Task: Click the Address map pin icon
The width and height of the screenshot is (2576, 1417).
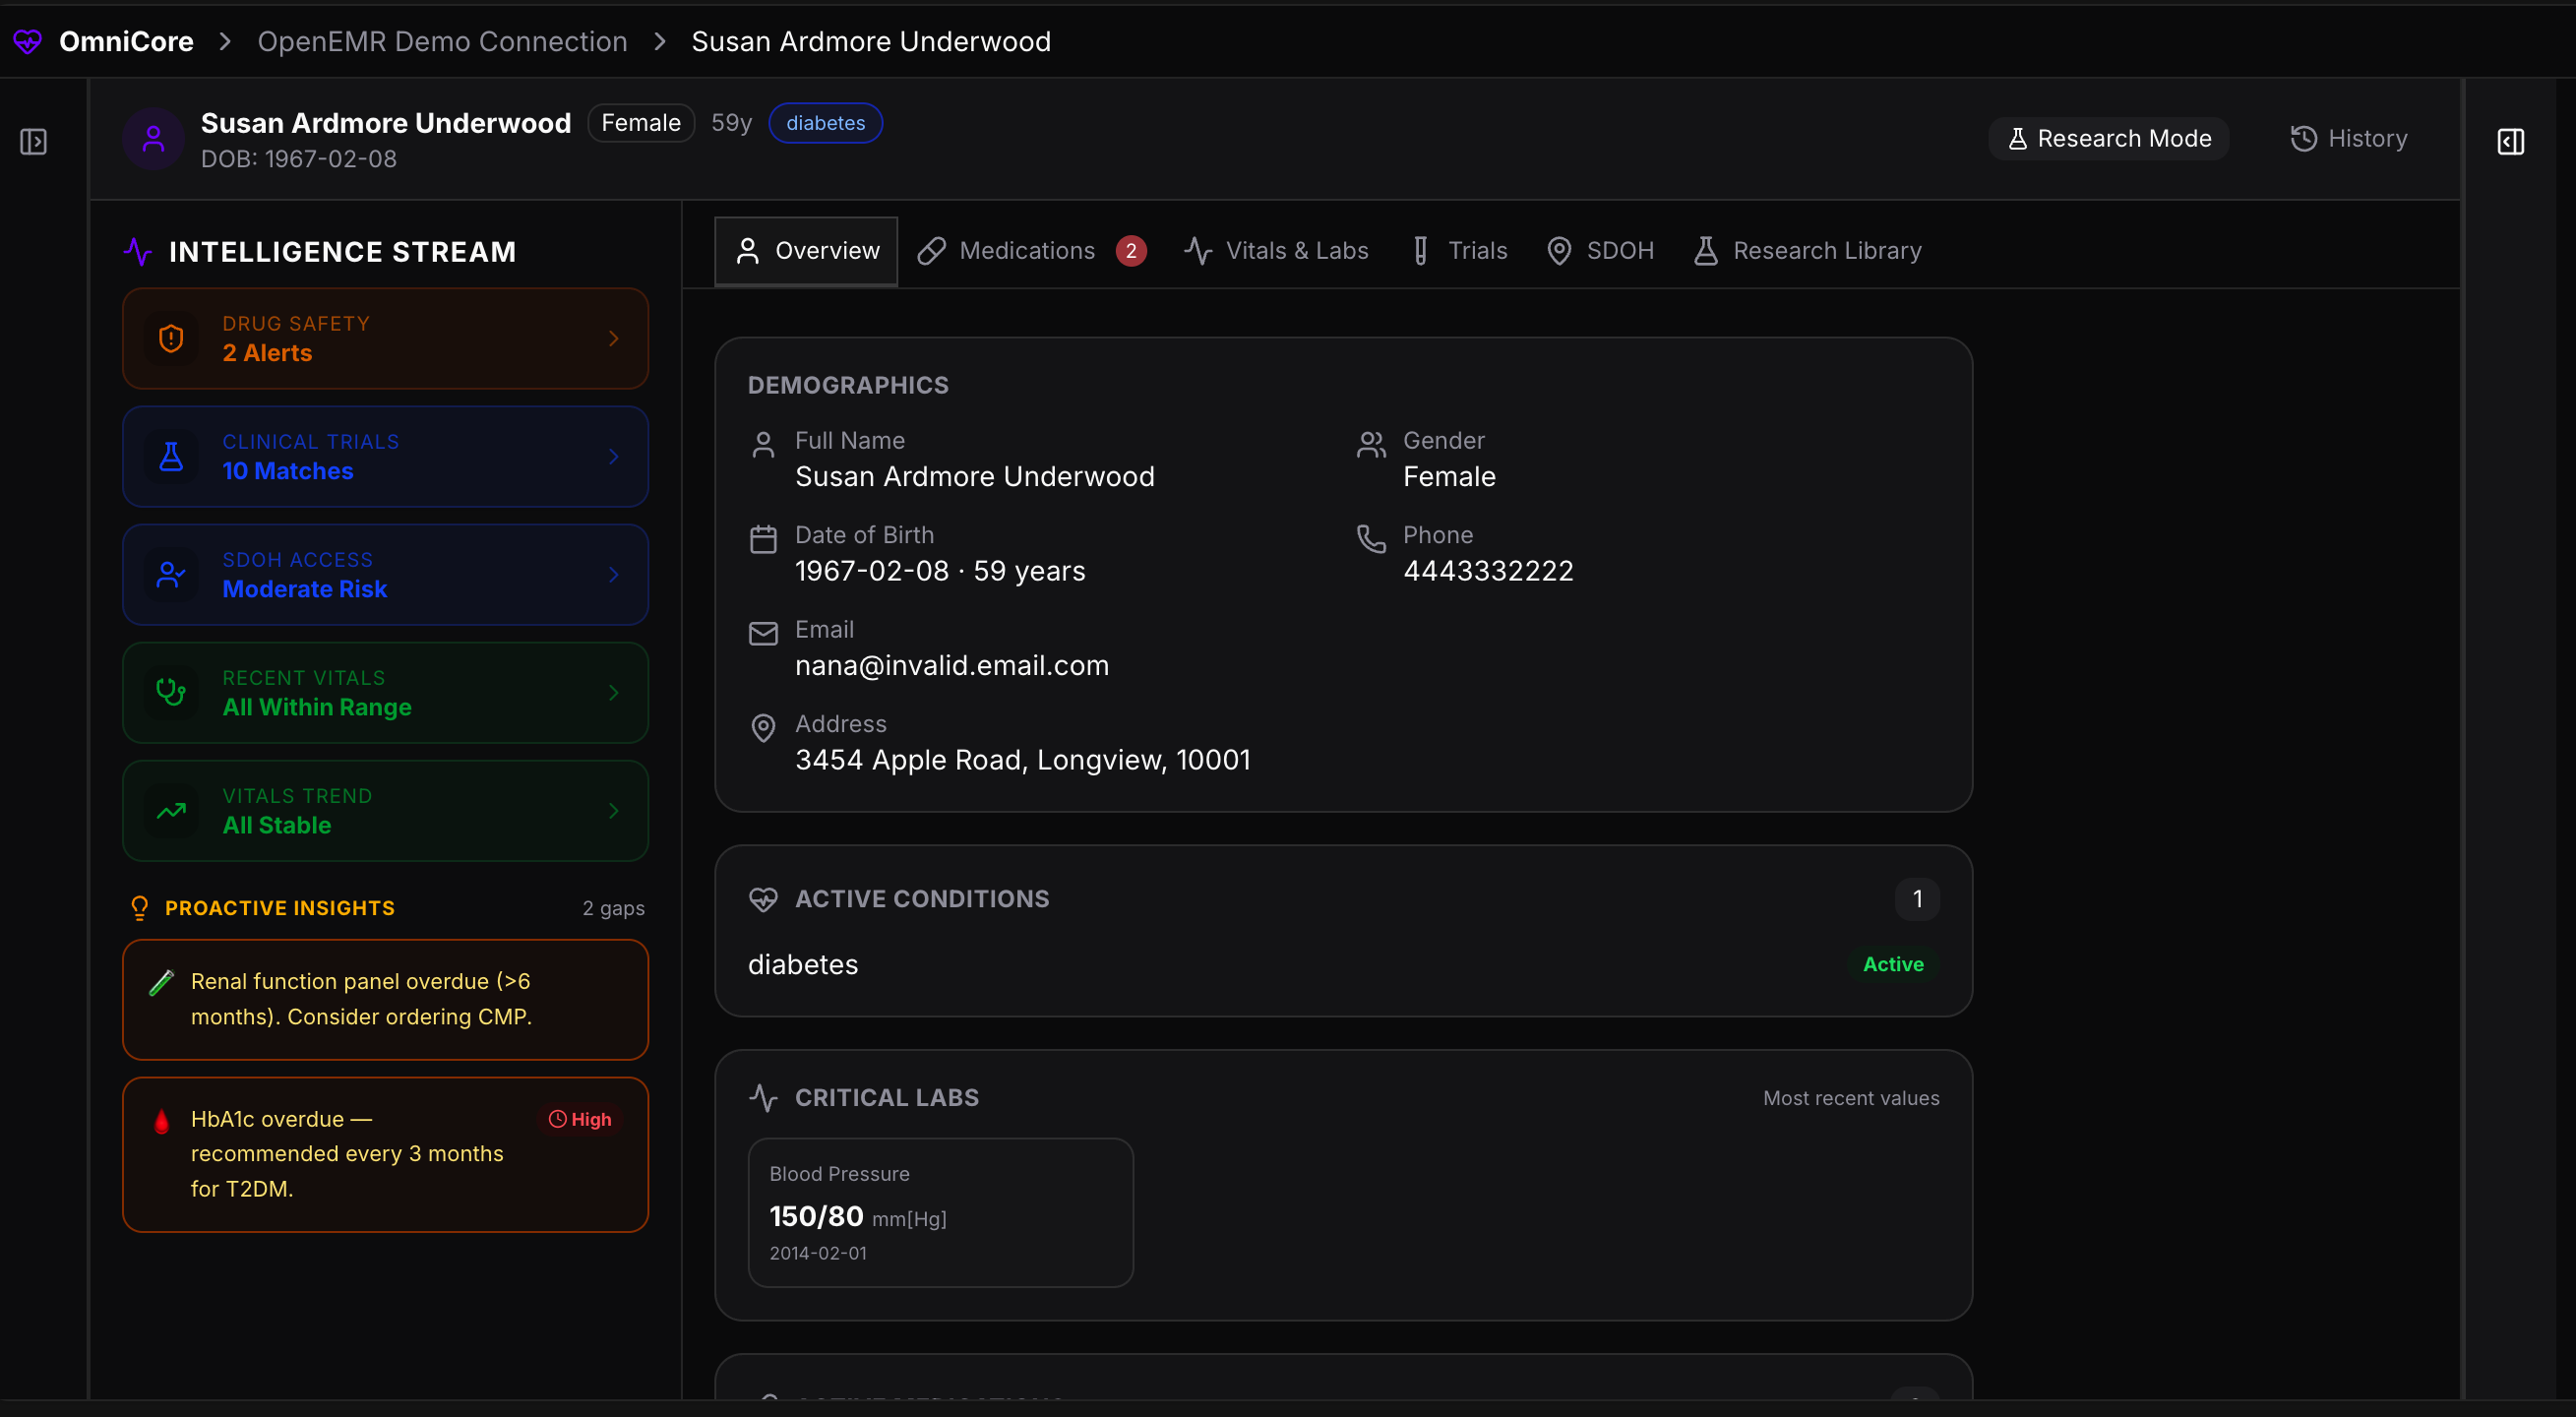Action: point(763,728)
